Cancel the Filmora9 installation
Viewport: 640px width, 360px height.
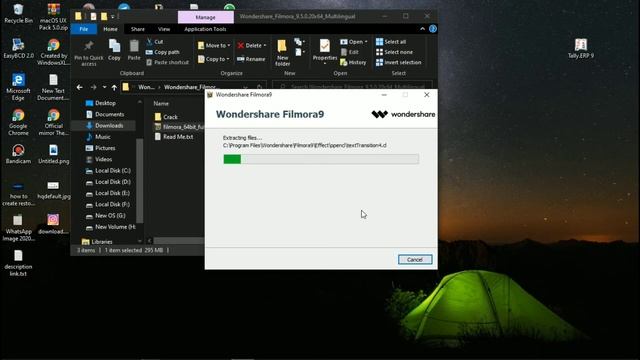[415, 260]
